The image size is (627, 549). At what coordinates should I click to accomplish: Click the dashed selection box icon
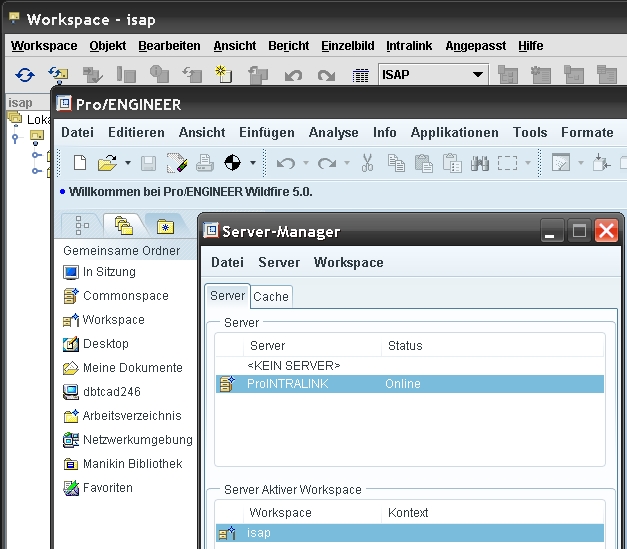coord(507,163)
